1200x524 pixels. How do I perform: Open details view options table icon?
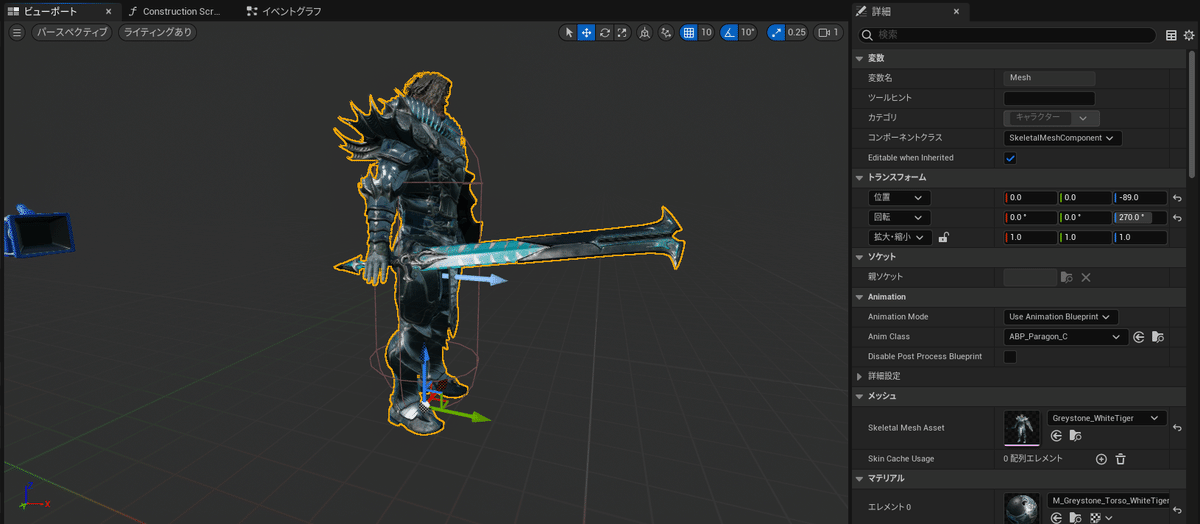click(x=1172, y=35)
